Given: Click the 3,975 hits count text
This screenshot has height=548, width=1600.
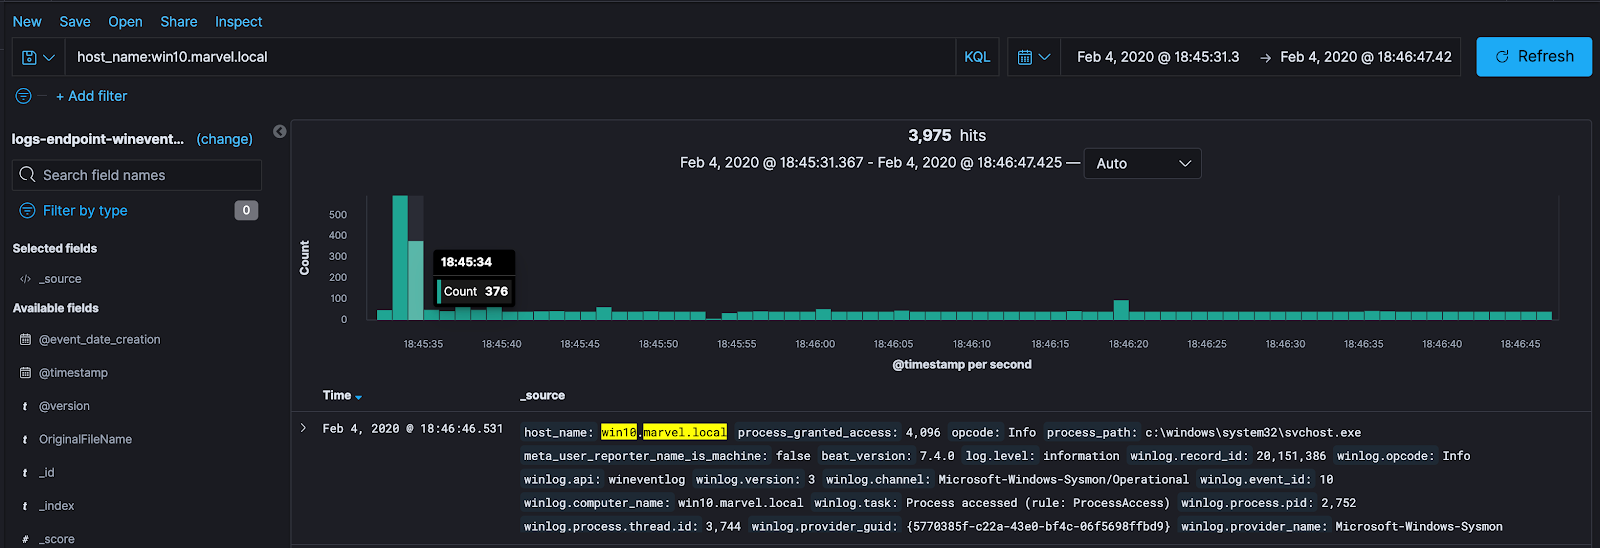Looking at the screenshot, I should (x=946, y=135).
